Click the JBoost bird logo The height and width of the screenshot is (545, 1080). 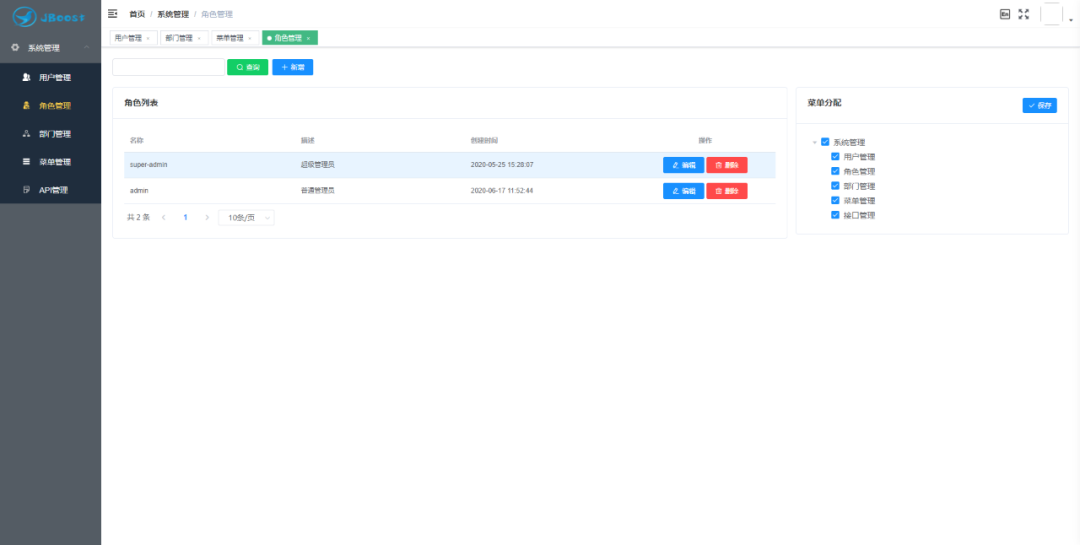click(24, 15)
